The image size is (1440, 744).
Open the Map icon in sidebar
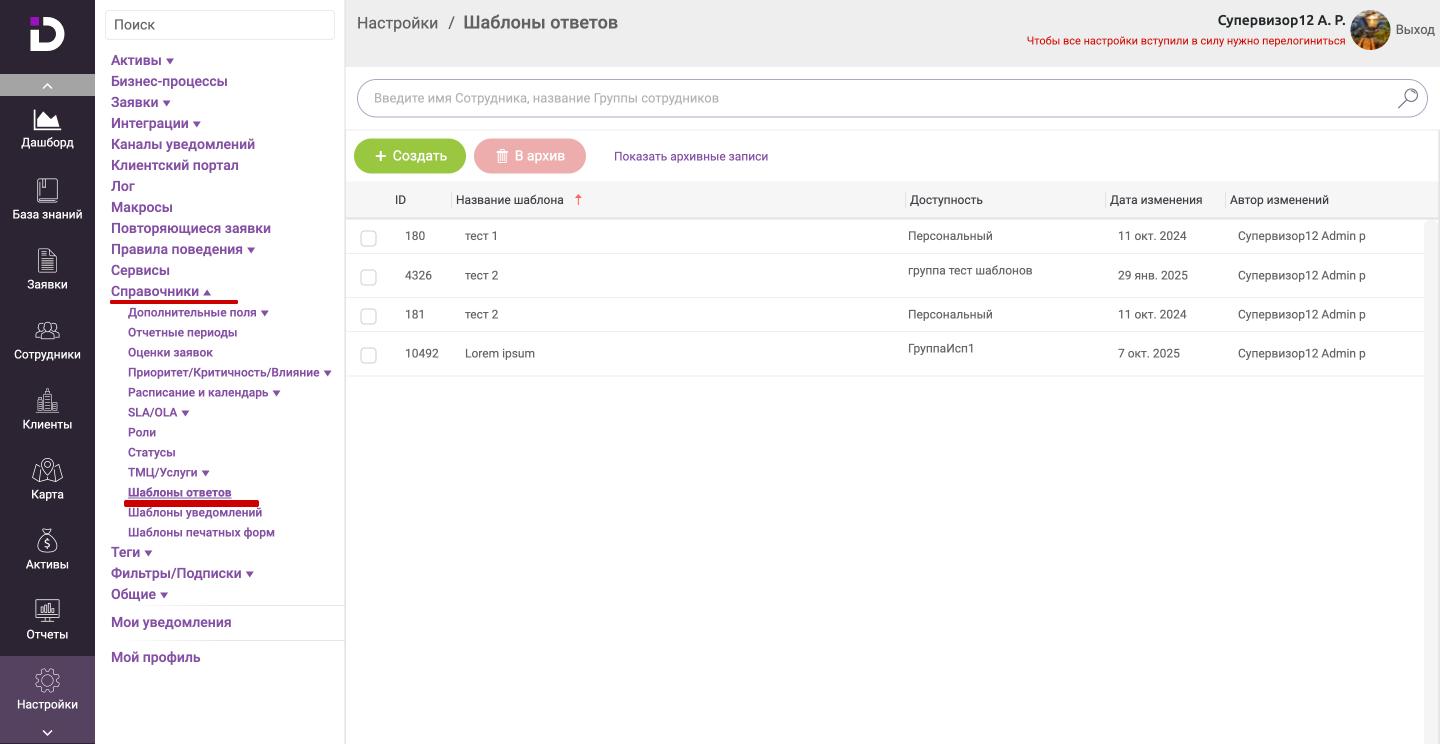[47, 471]
